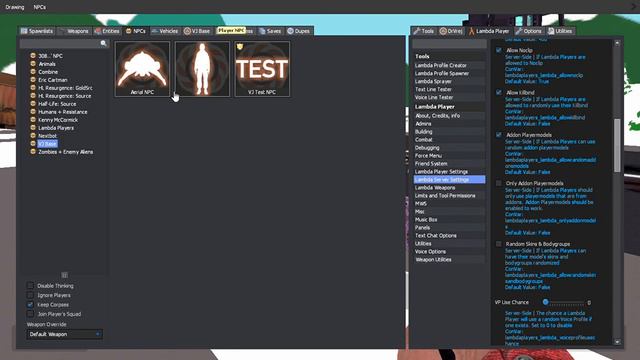The image size is (640, 360).
Task: Open the Combat settings category
Action: 449,140
